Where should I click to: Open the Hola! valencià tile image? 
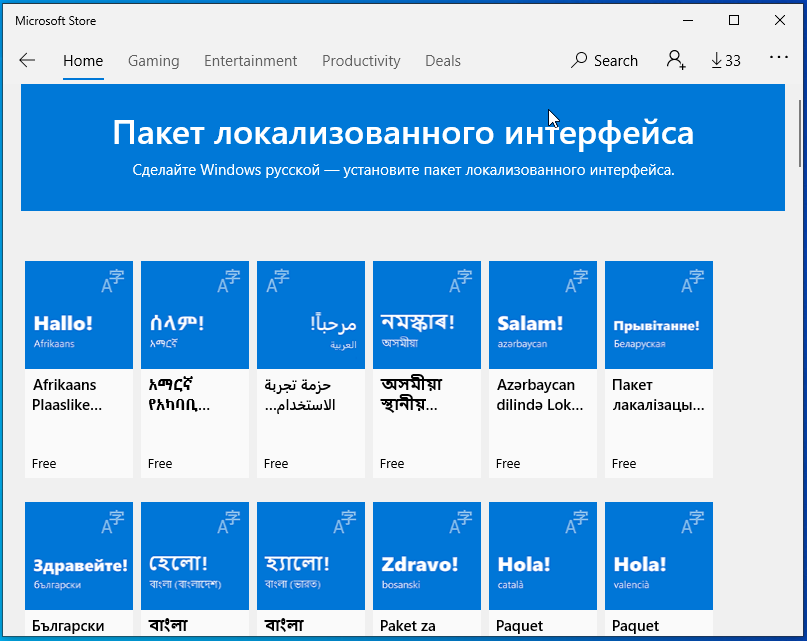pos(659,556)
